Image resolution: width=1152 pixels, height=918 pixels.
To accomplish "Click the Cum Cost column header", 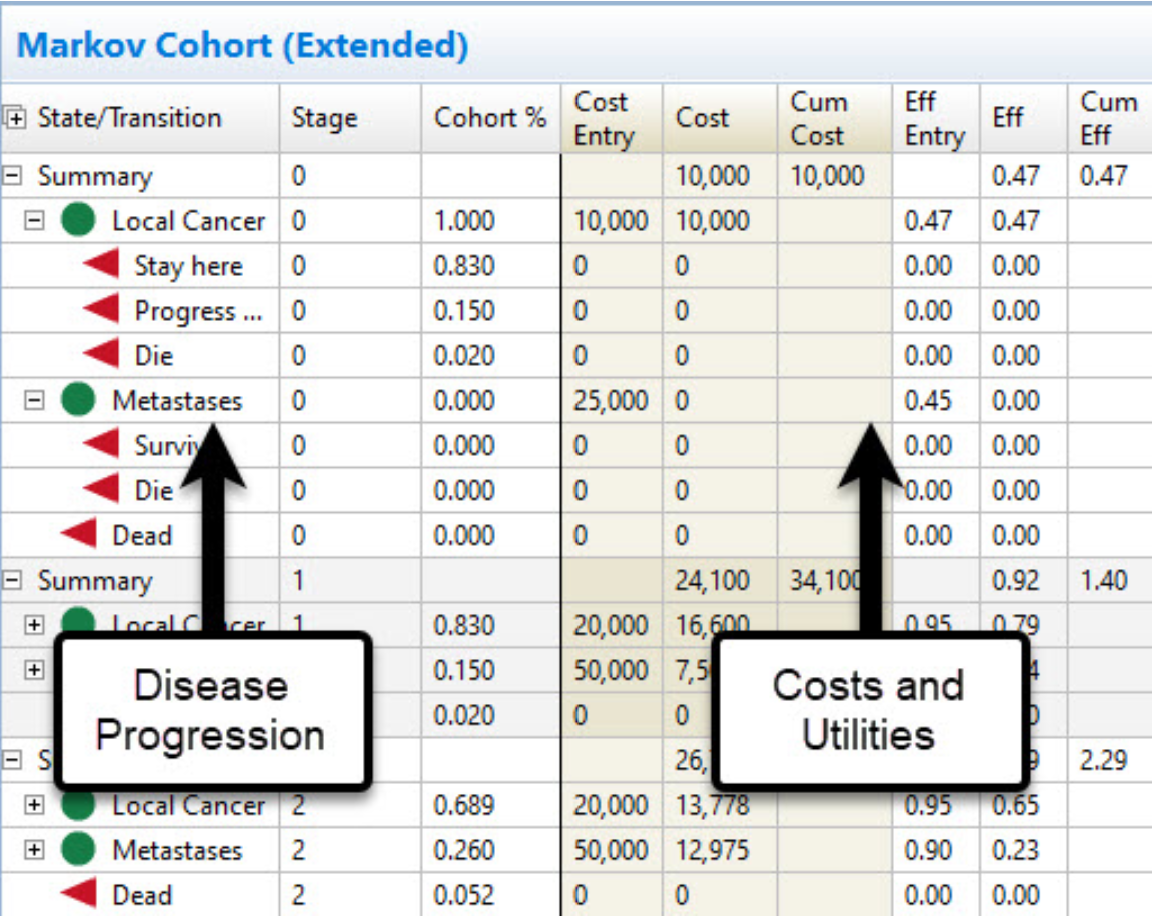I will (818, 118).
